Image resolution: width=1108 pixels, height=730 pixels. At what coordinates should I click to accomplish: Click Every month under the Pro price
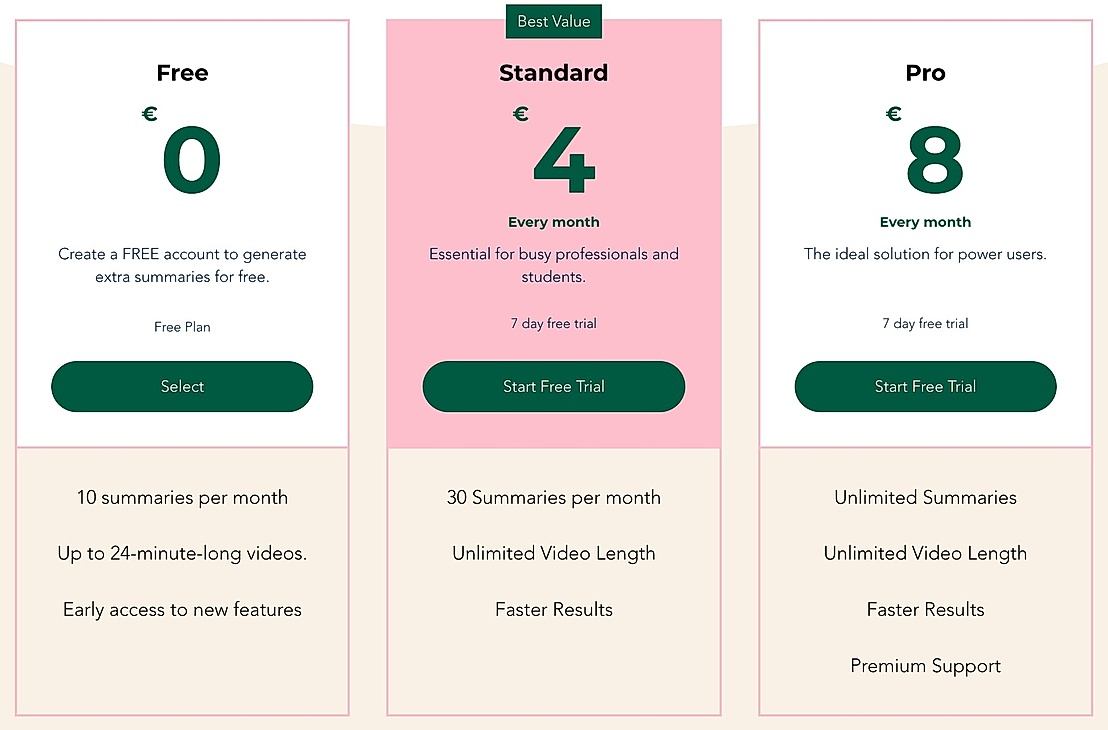[925, 222]
